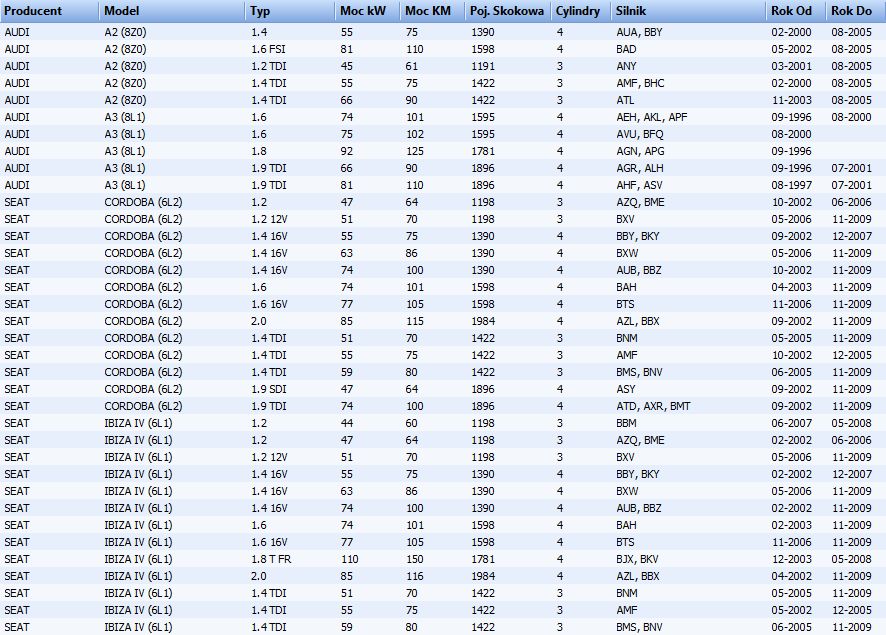Sort by the Rok Do column header
This screenshot has width=886, height=635.
[x=856, y=11]
